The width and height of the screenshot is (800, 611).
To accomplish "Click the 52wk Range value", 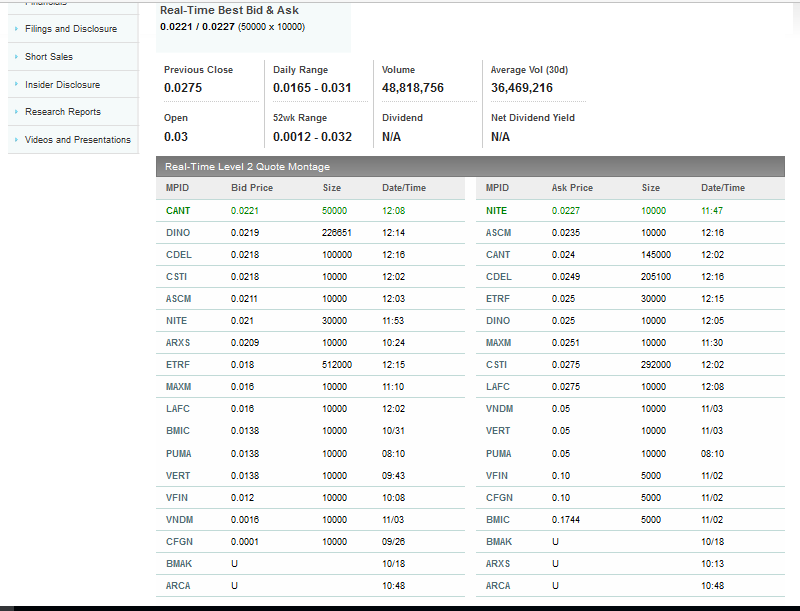I will pos(312,137).
